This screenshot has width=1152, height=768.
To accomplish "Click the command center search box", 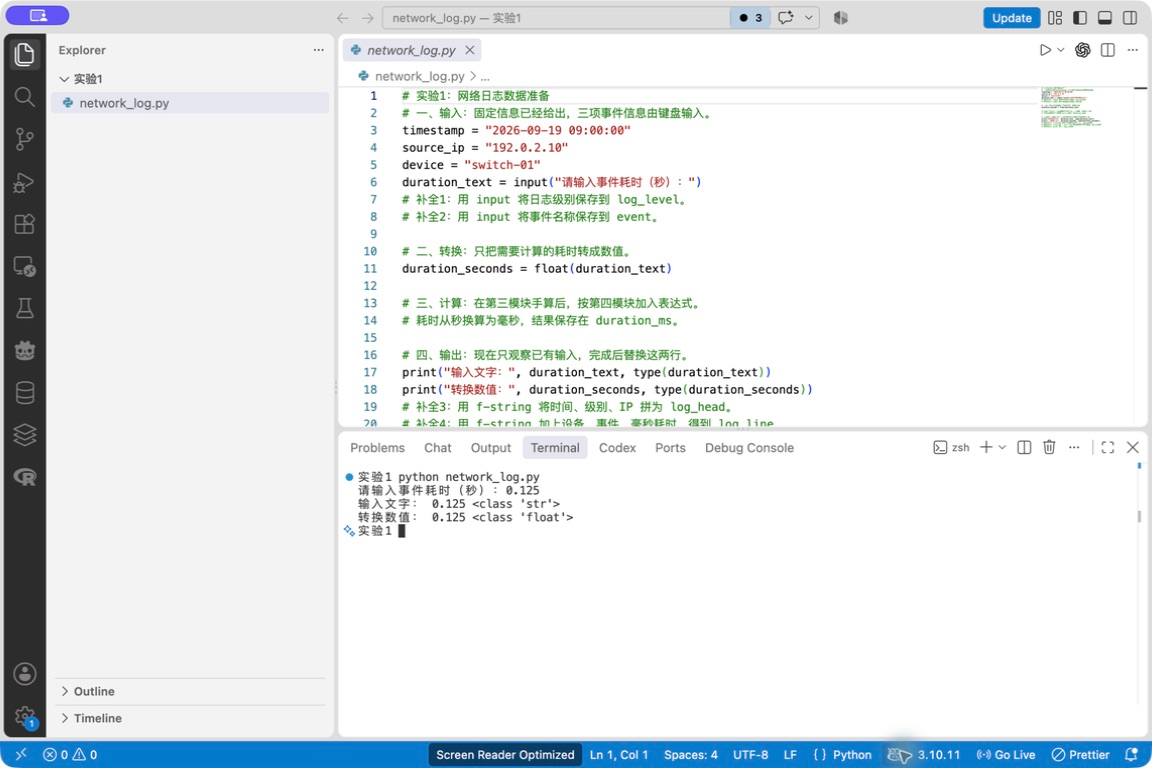I will (x=556, y=18).
